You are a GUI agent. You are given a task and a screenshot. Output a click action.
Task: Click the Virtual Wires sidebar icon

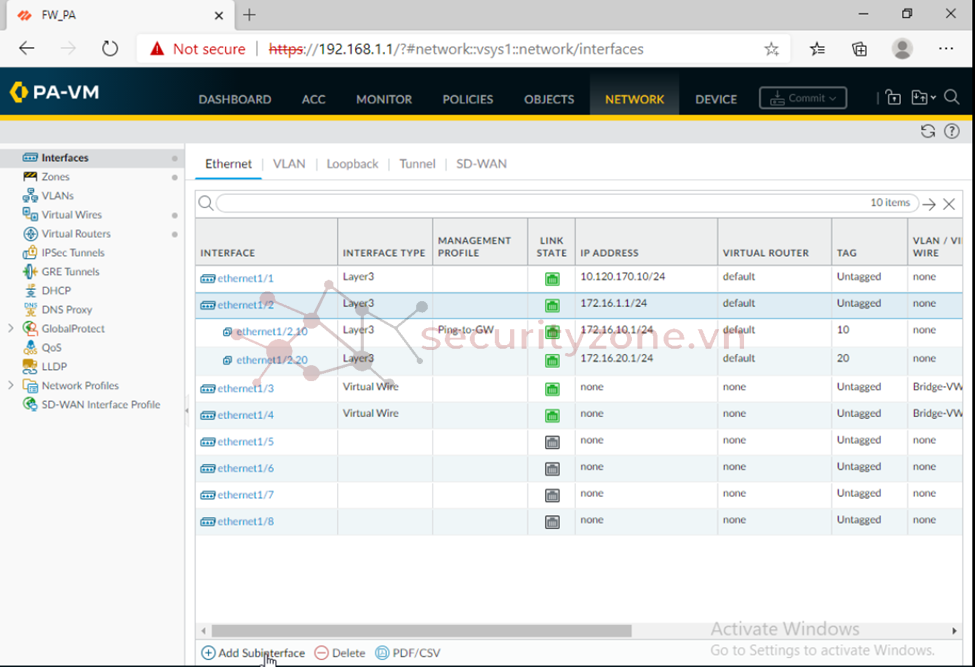coord(30,214)
